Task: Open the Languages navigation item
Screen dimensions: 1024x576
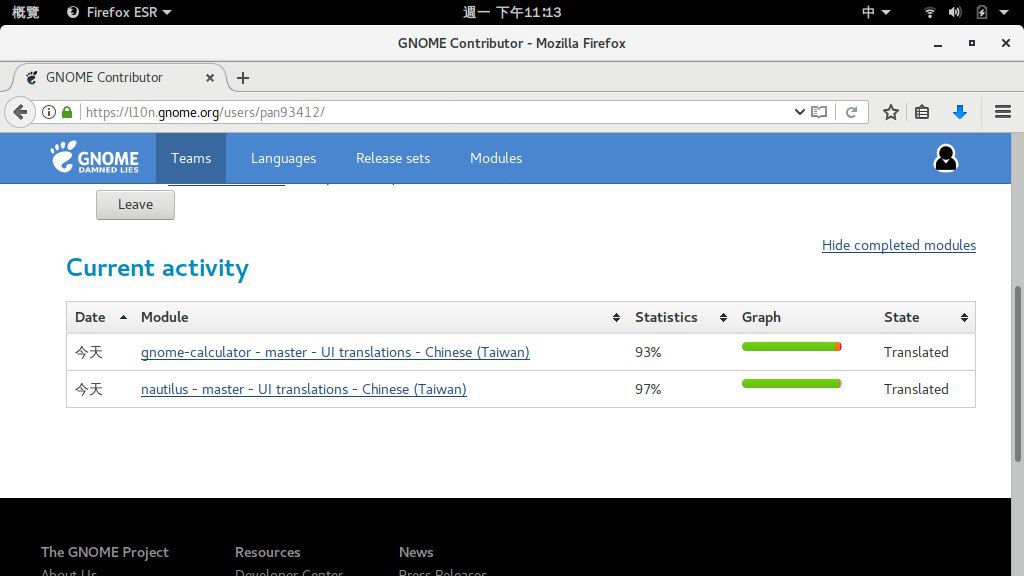Action: [x=283, y=158]
